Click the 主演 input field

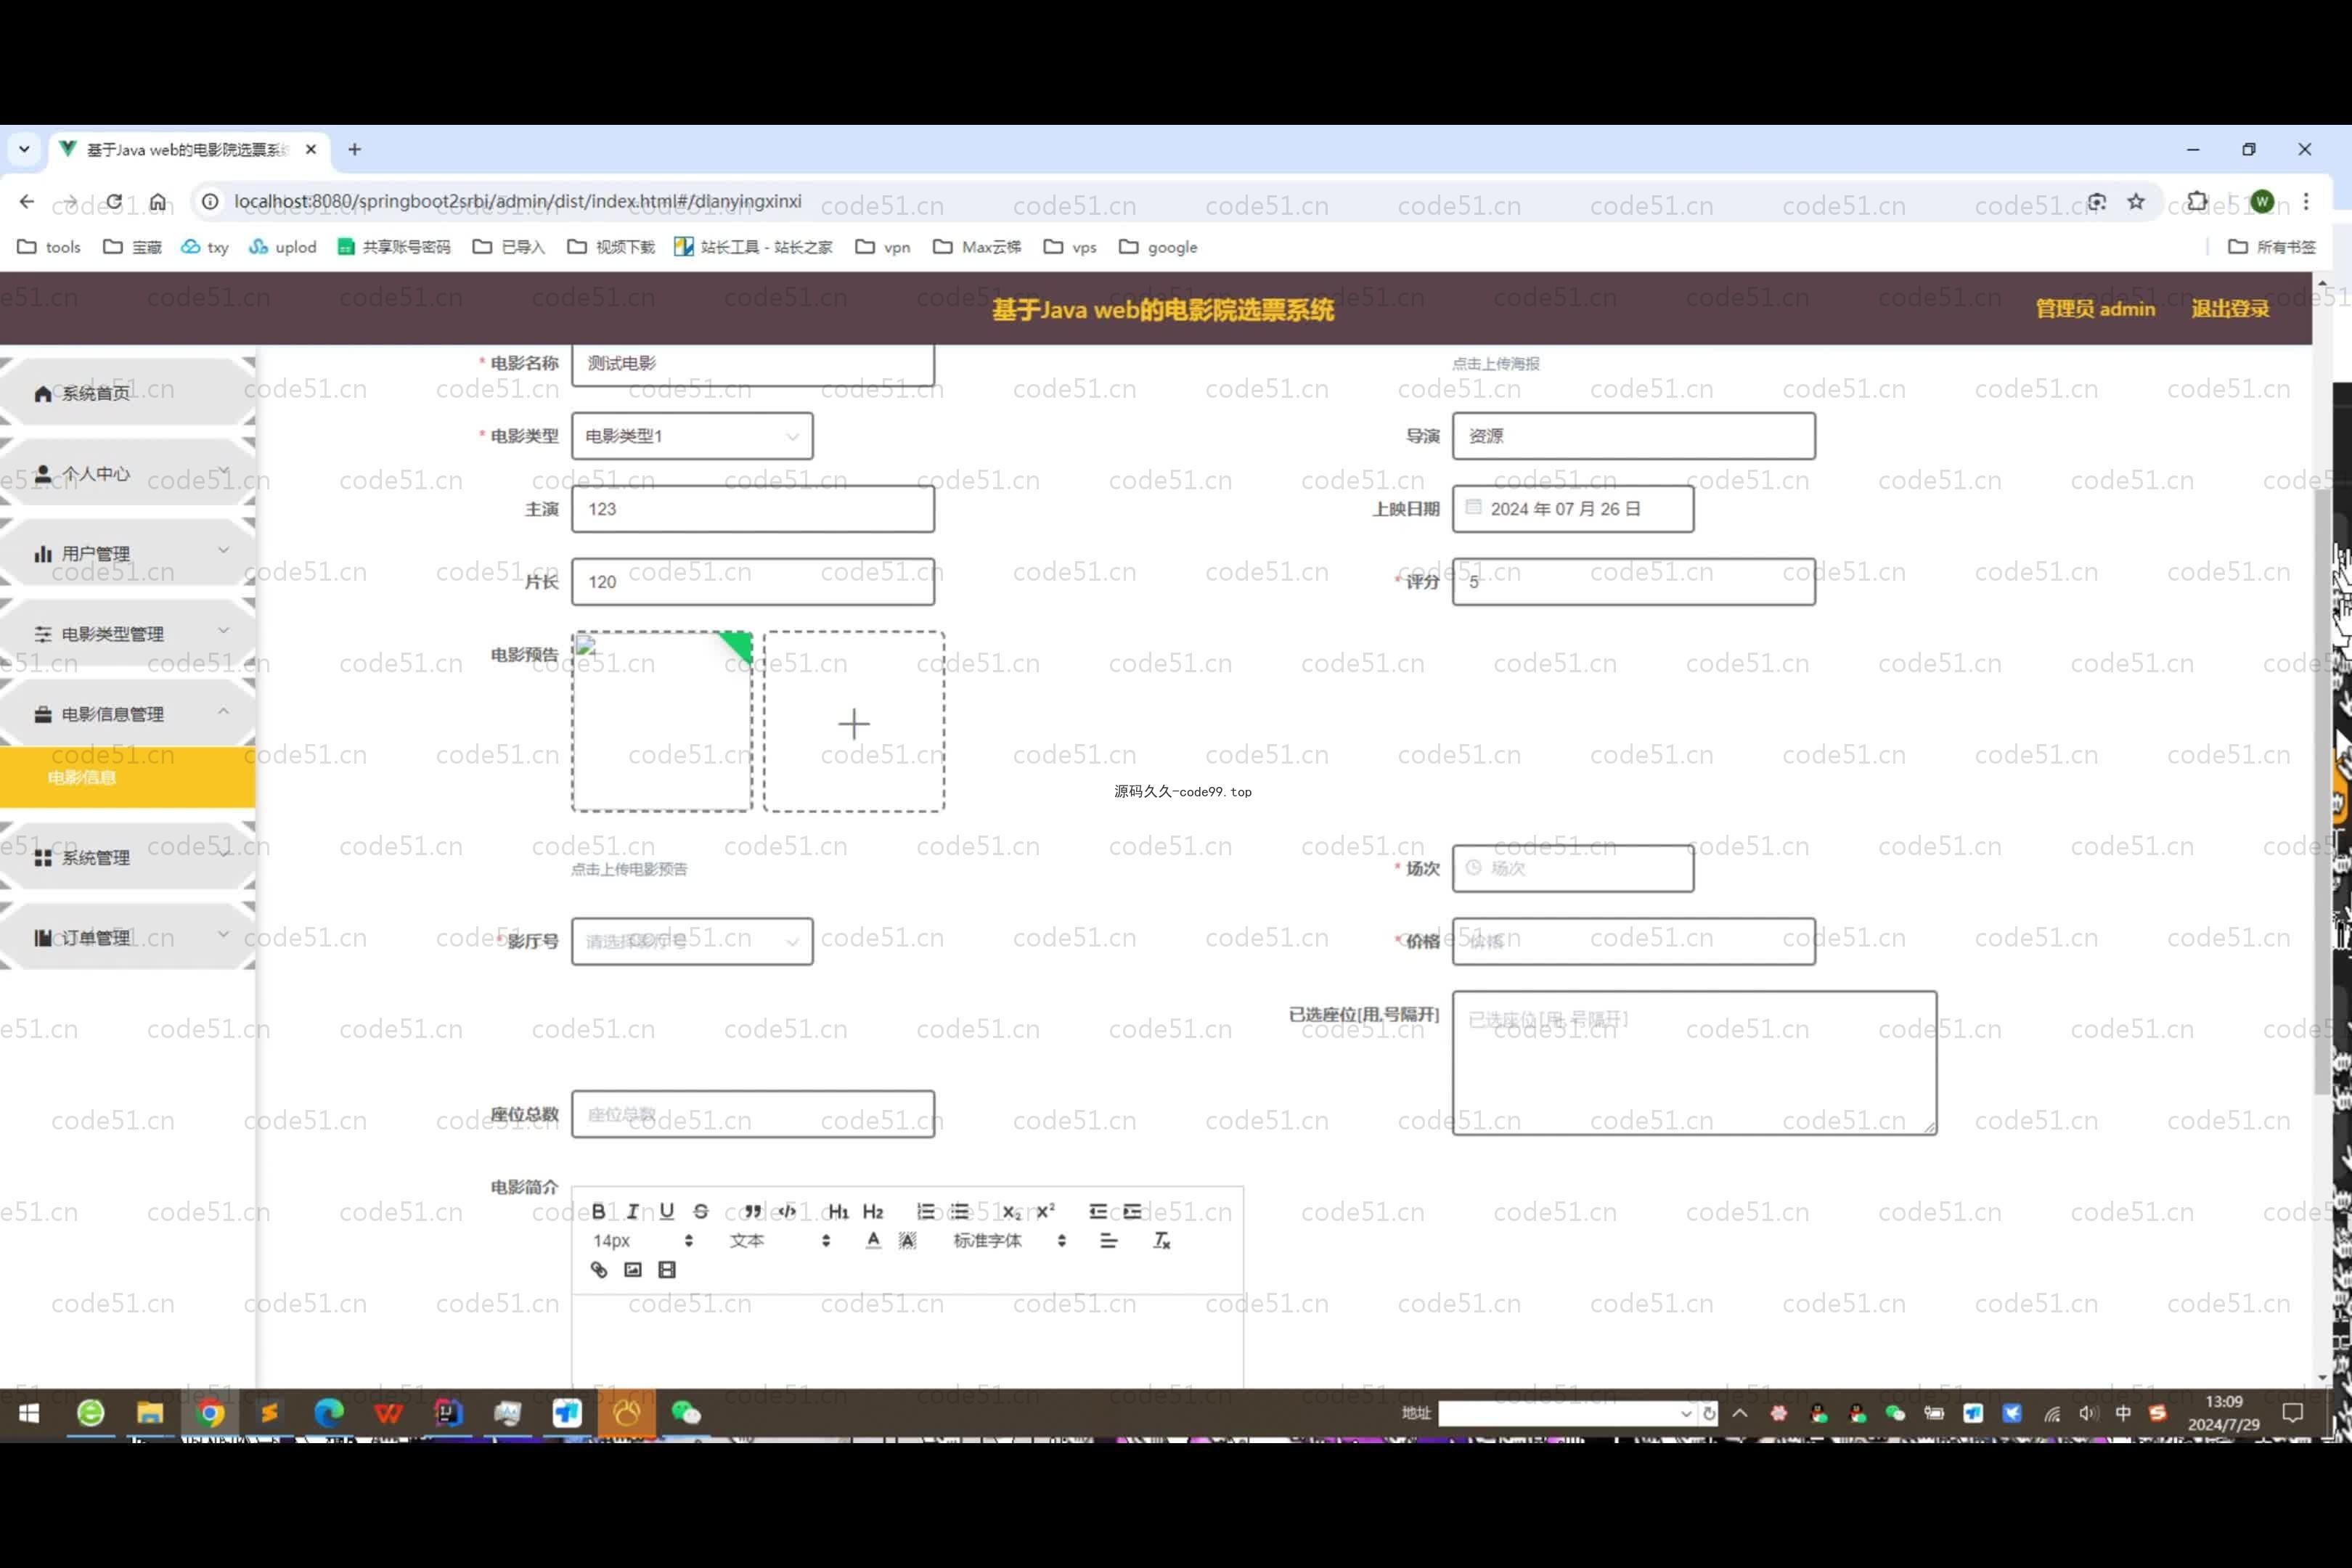[753, 509]
